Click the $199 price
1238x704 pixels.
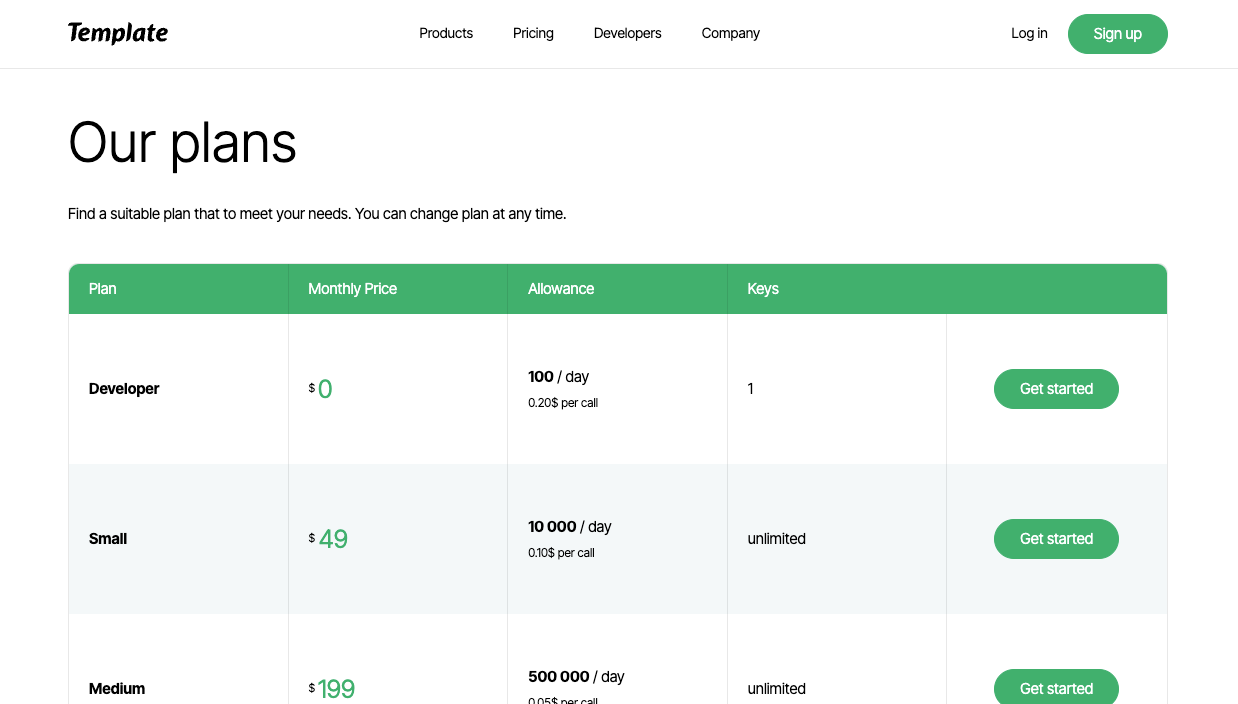tap(332, 689)
